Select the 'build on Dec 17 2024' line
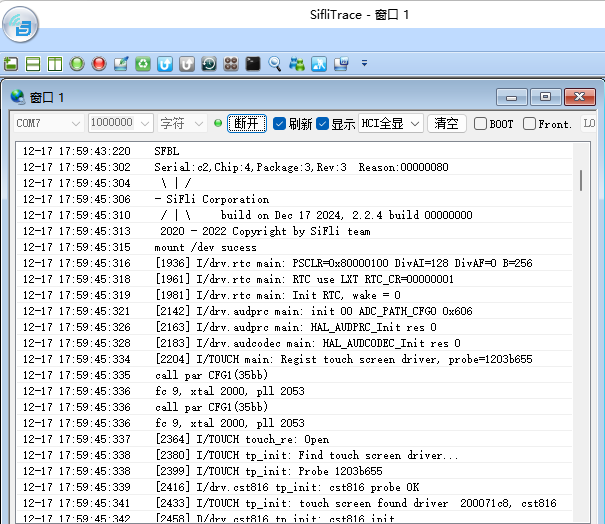Screen dimensions: 605x524 (295, 215)
